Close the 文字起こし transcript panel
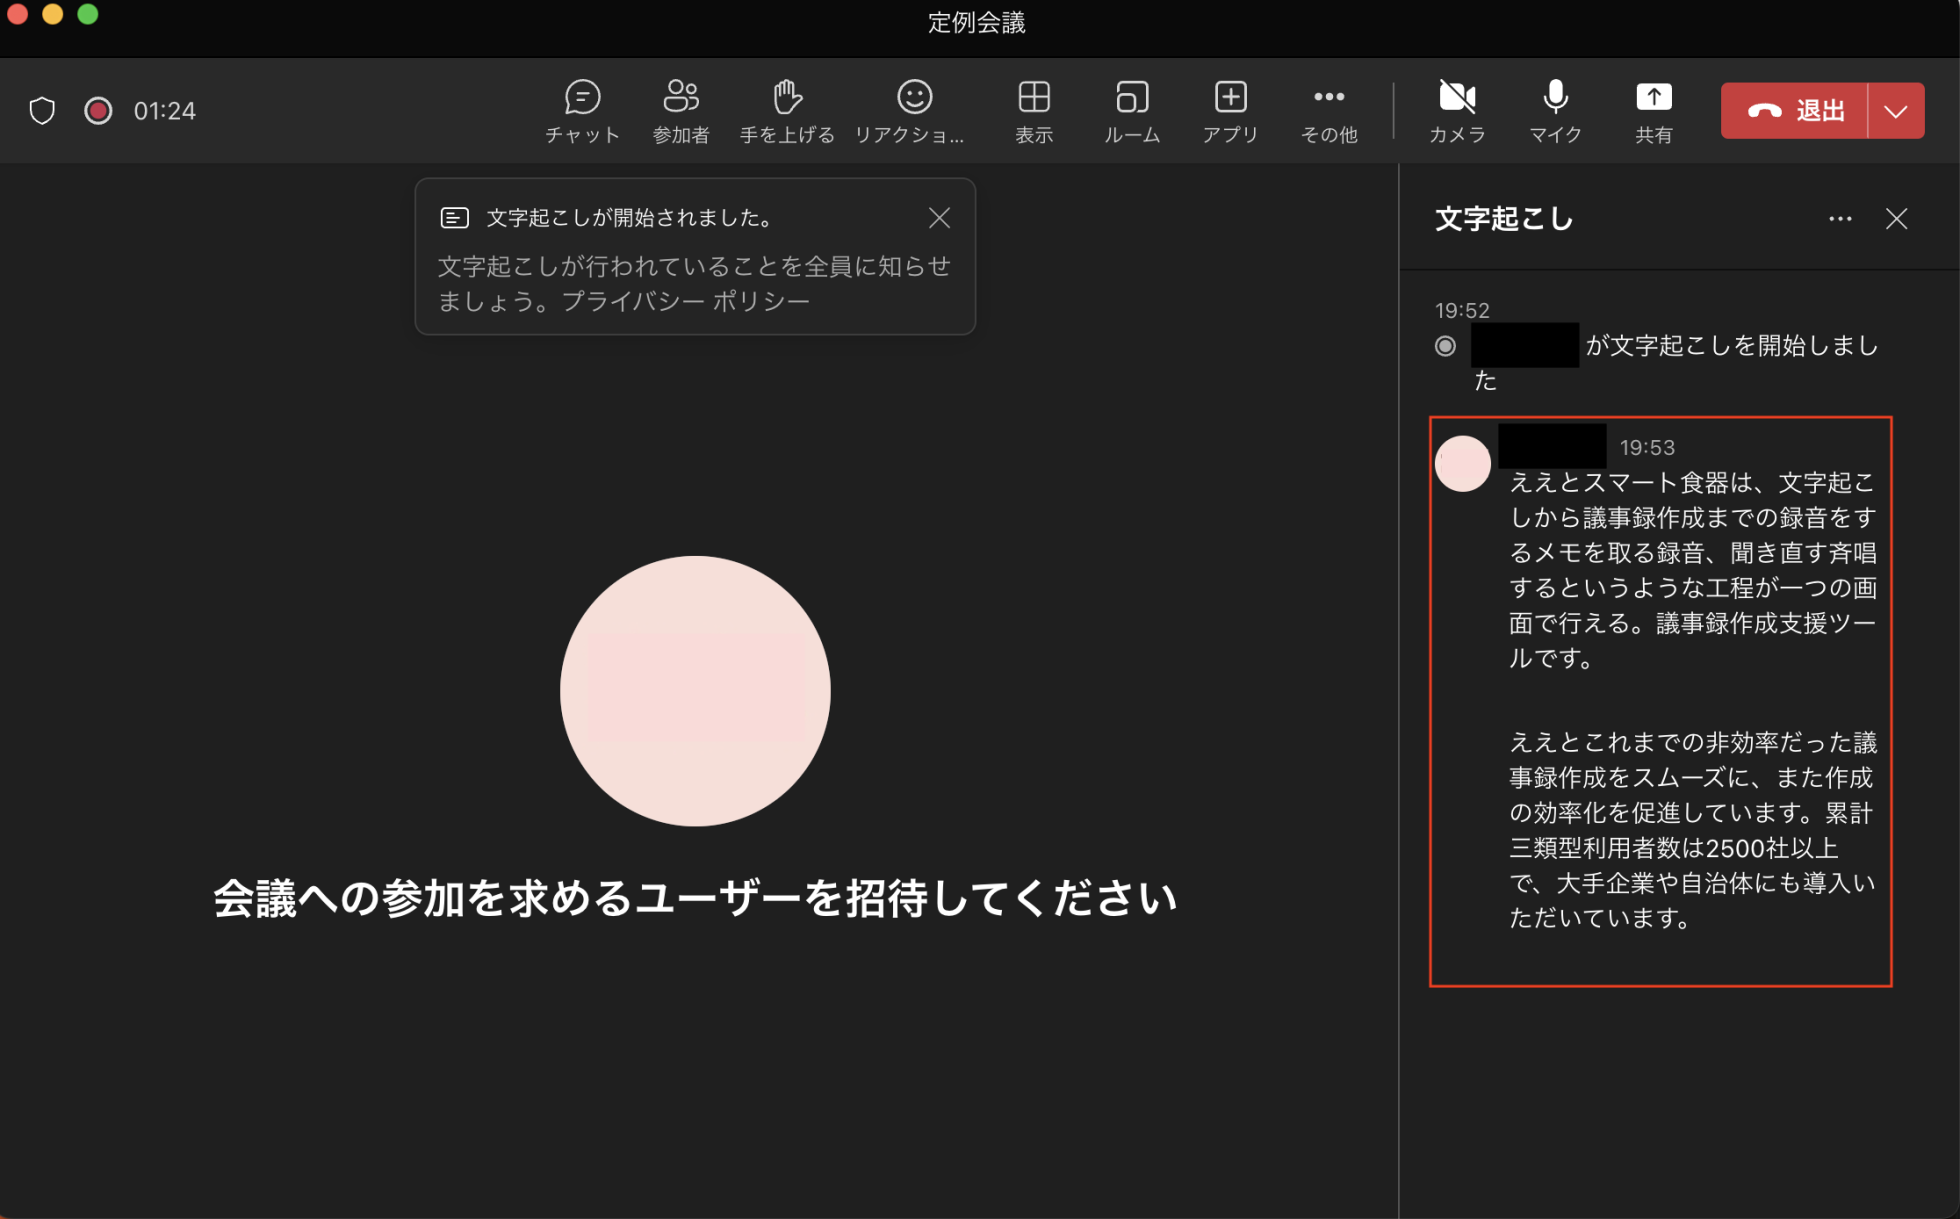Screen dimensions: 1960x1219 (x=1896, y=219)
